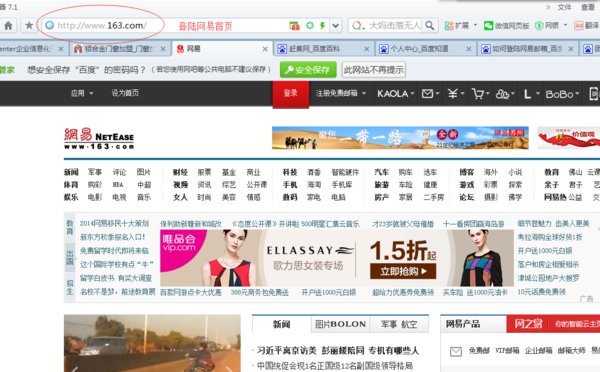Viewport: 600px width, 372px height.
Task: Open the 扩展 extensions toolbar item
Action: [457, 26]
